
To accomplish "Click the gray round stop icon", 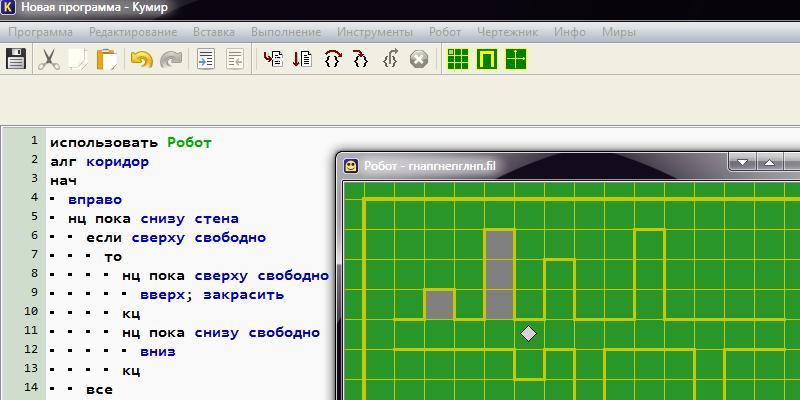I will click(x=419, y=59).
